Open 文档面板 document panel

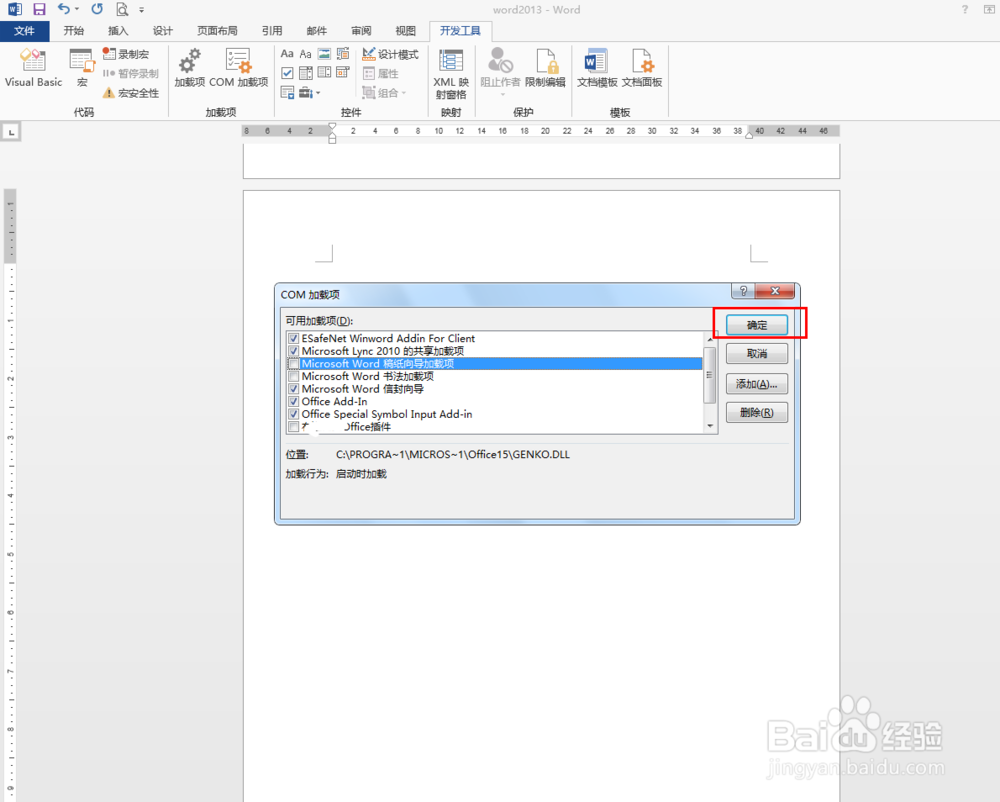642,68
